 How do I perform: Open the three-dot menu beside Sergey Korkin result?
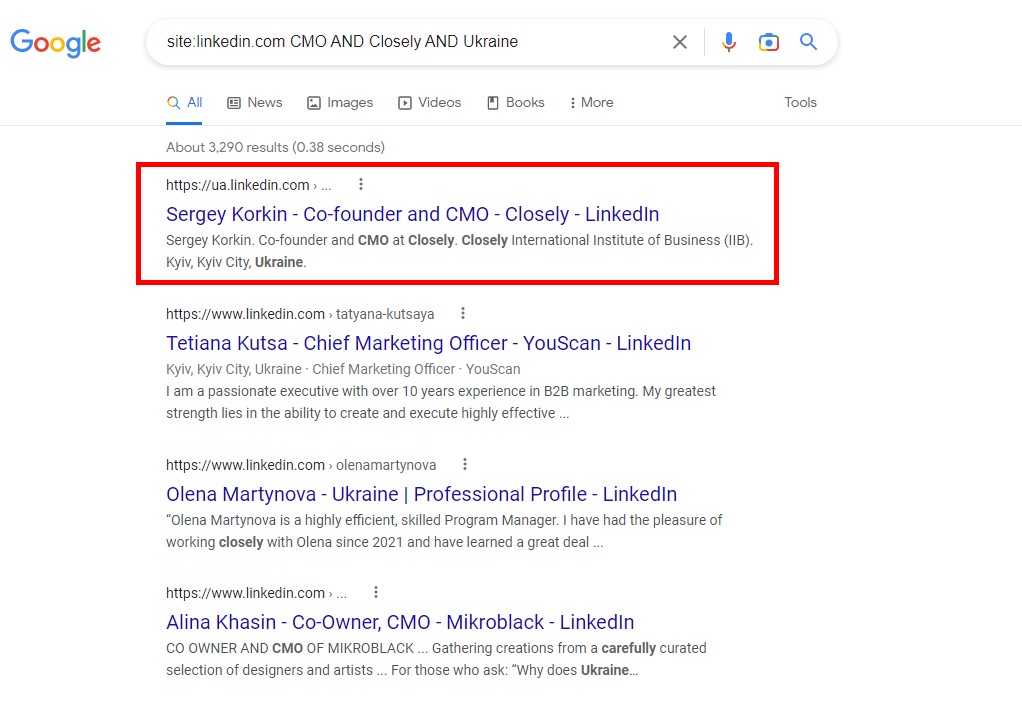361,184
